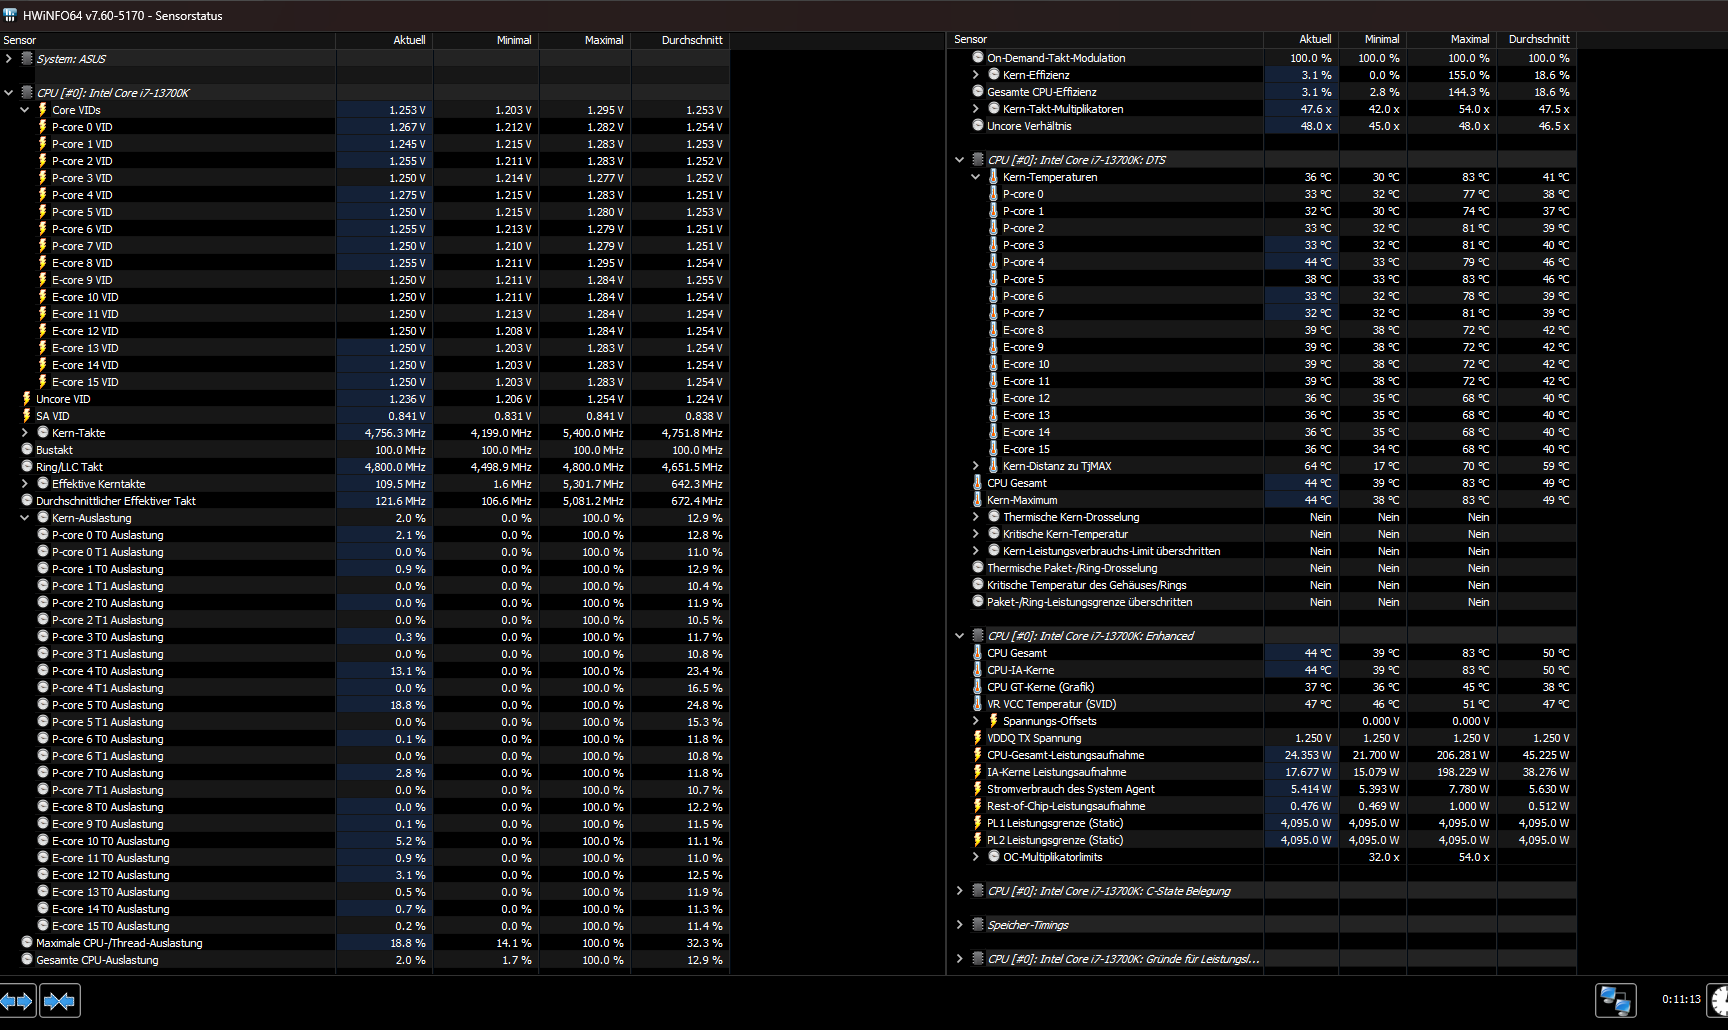Click the power icon beside PL1 Leistungsgrenze
The height and width of the screenshot is (1030, 1728).
pyautogui.click(x=978, y=823)
